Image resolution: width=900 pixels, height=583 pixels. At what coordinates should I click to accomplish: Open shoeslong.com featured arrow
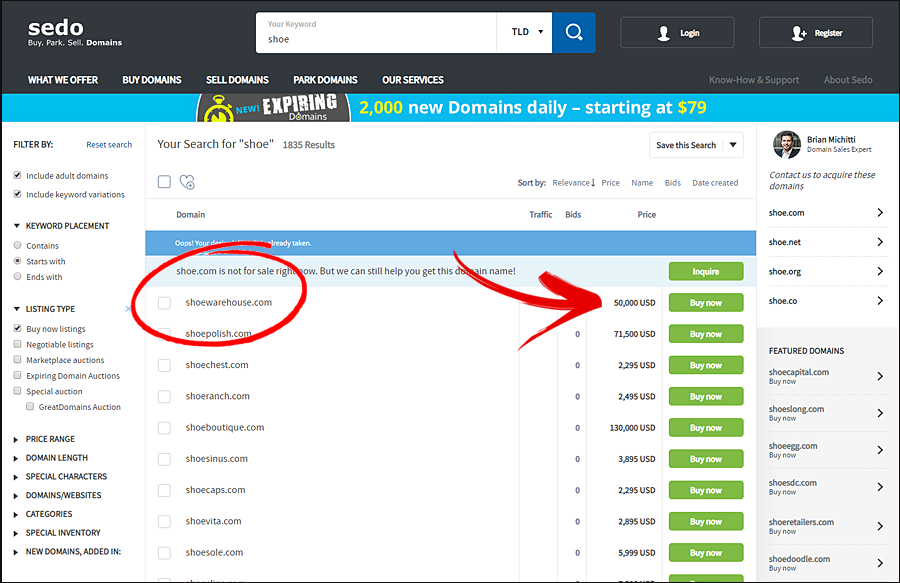[880, 413]
